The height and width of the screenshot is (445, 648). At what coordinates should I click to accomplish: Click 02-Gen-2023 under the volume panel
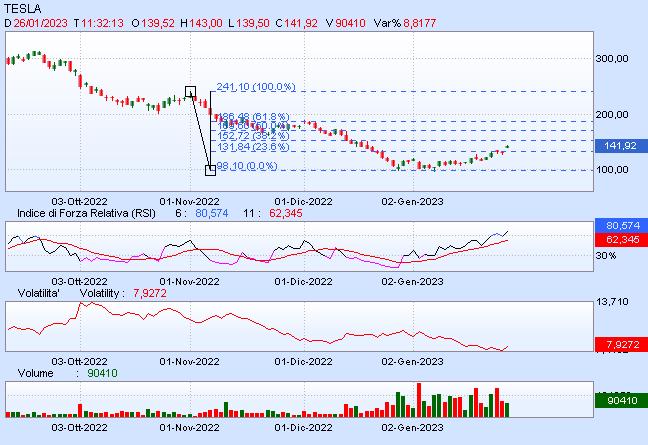412,428
